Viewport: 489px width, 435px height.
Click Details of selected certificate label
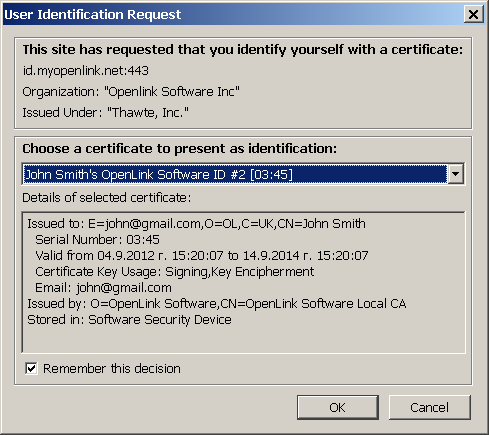click(x=107, y=198)
